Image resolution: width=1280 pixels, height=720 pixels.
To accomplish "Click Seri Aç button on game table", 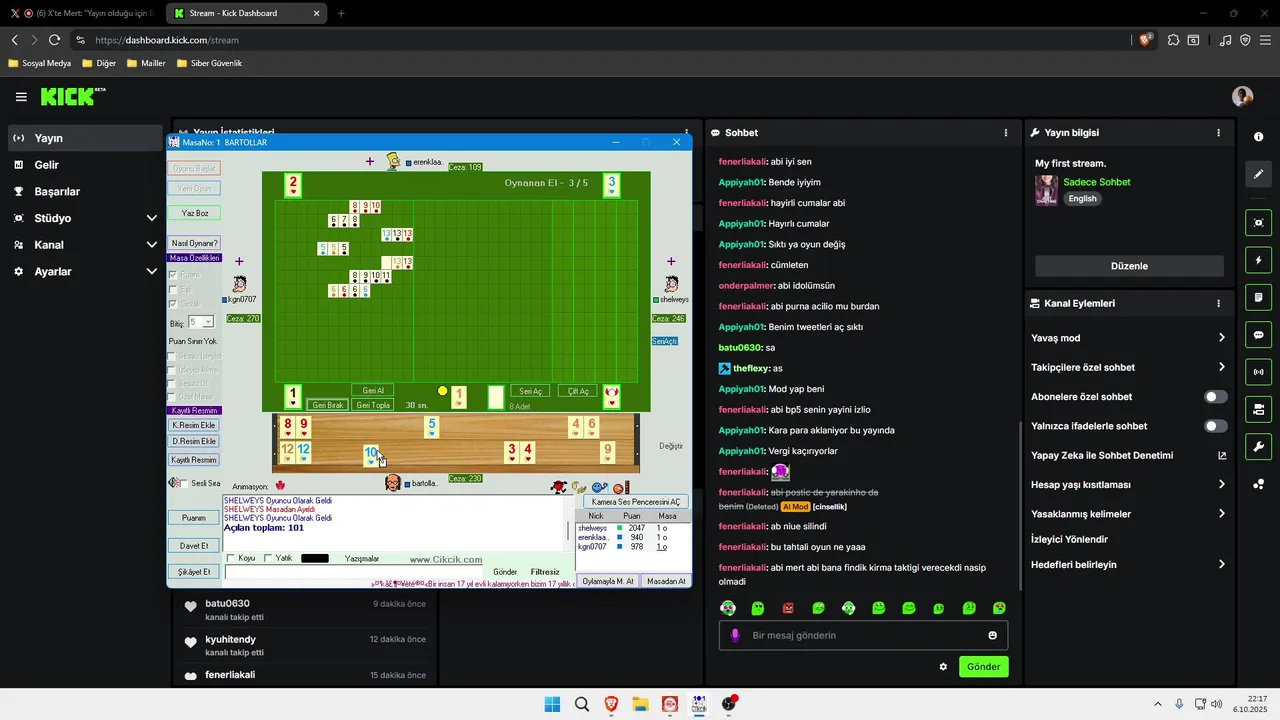I will [529, 391].
